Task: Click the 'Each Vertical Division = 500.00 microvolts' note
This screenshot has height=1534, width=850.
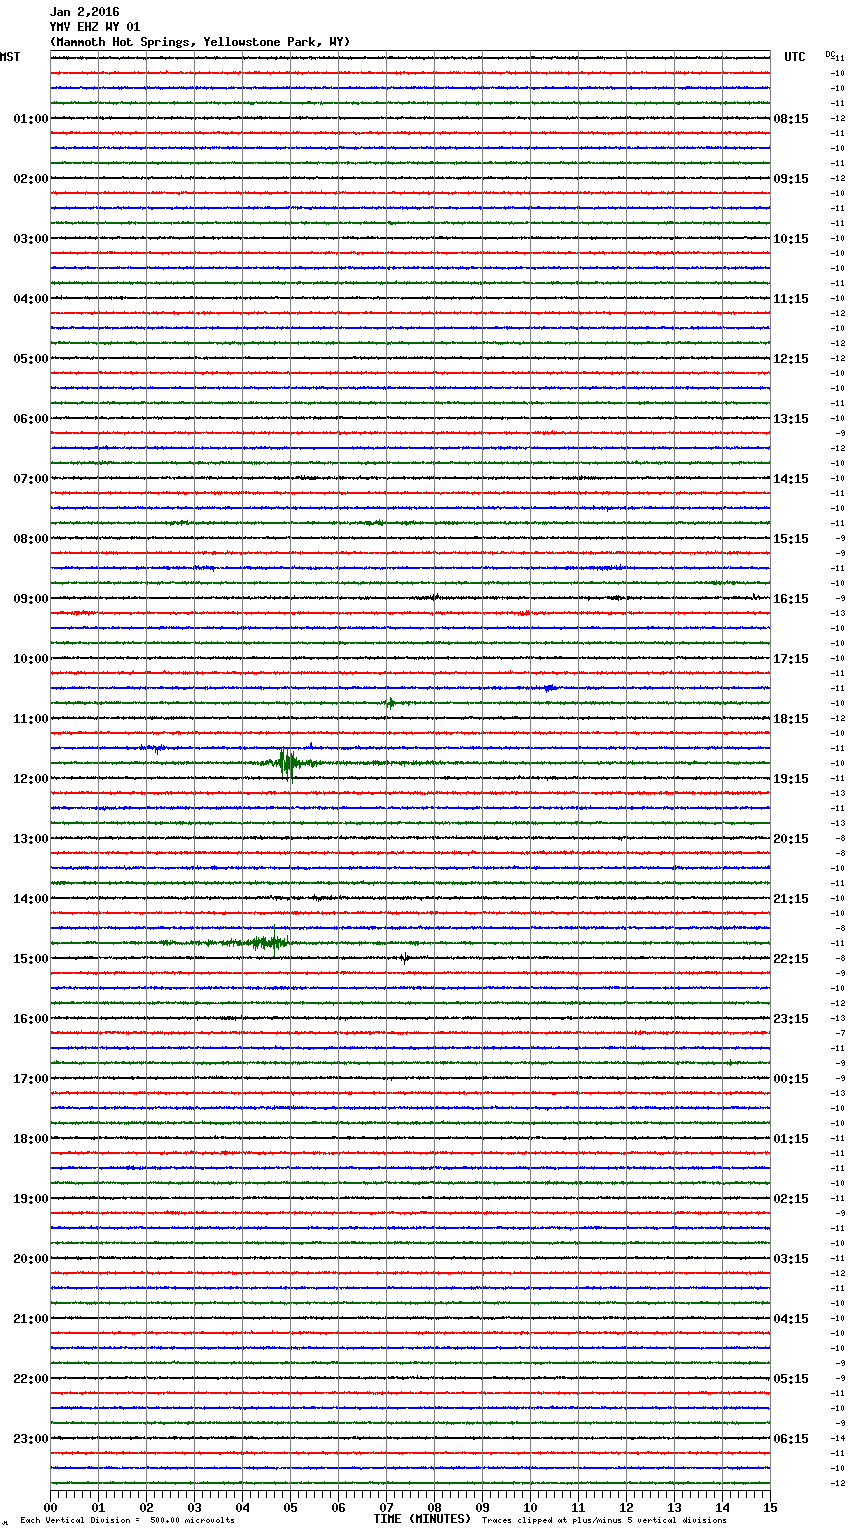Action: coord(127,1521)
